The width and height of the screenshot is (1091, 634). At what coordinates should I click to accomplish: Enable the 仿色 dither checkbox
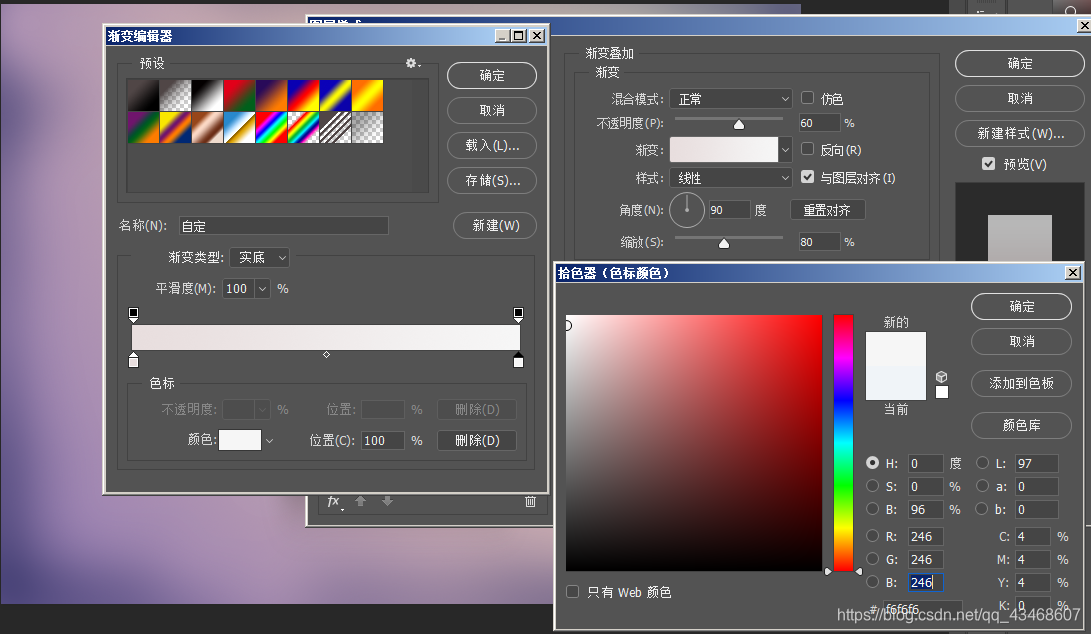[x=805, y=98]
